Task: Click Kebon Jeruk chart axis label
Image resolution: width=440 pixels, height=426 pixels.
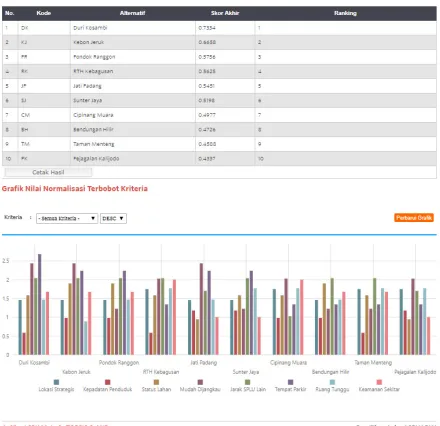Action: pos(76,372)
